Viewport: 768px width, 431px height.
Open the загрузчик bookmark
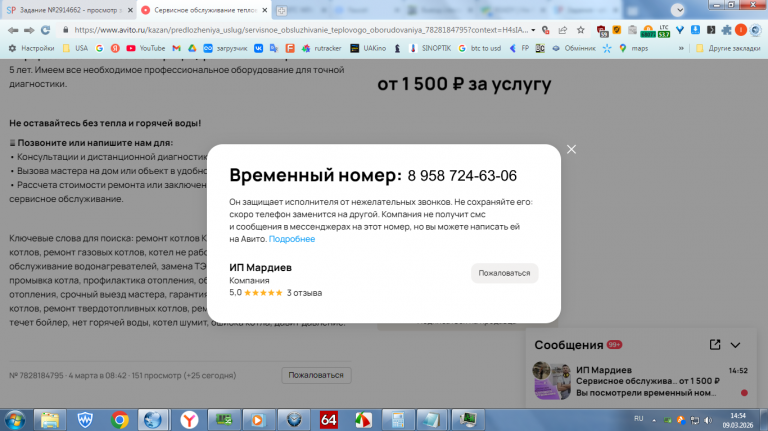click(x=225, y=48)
